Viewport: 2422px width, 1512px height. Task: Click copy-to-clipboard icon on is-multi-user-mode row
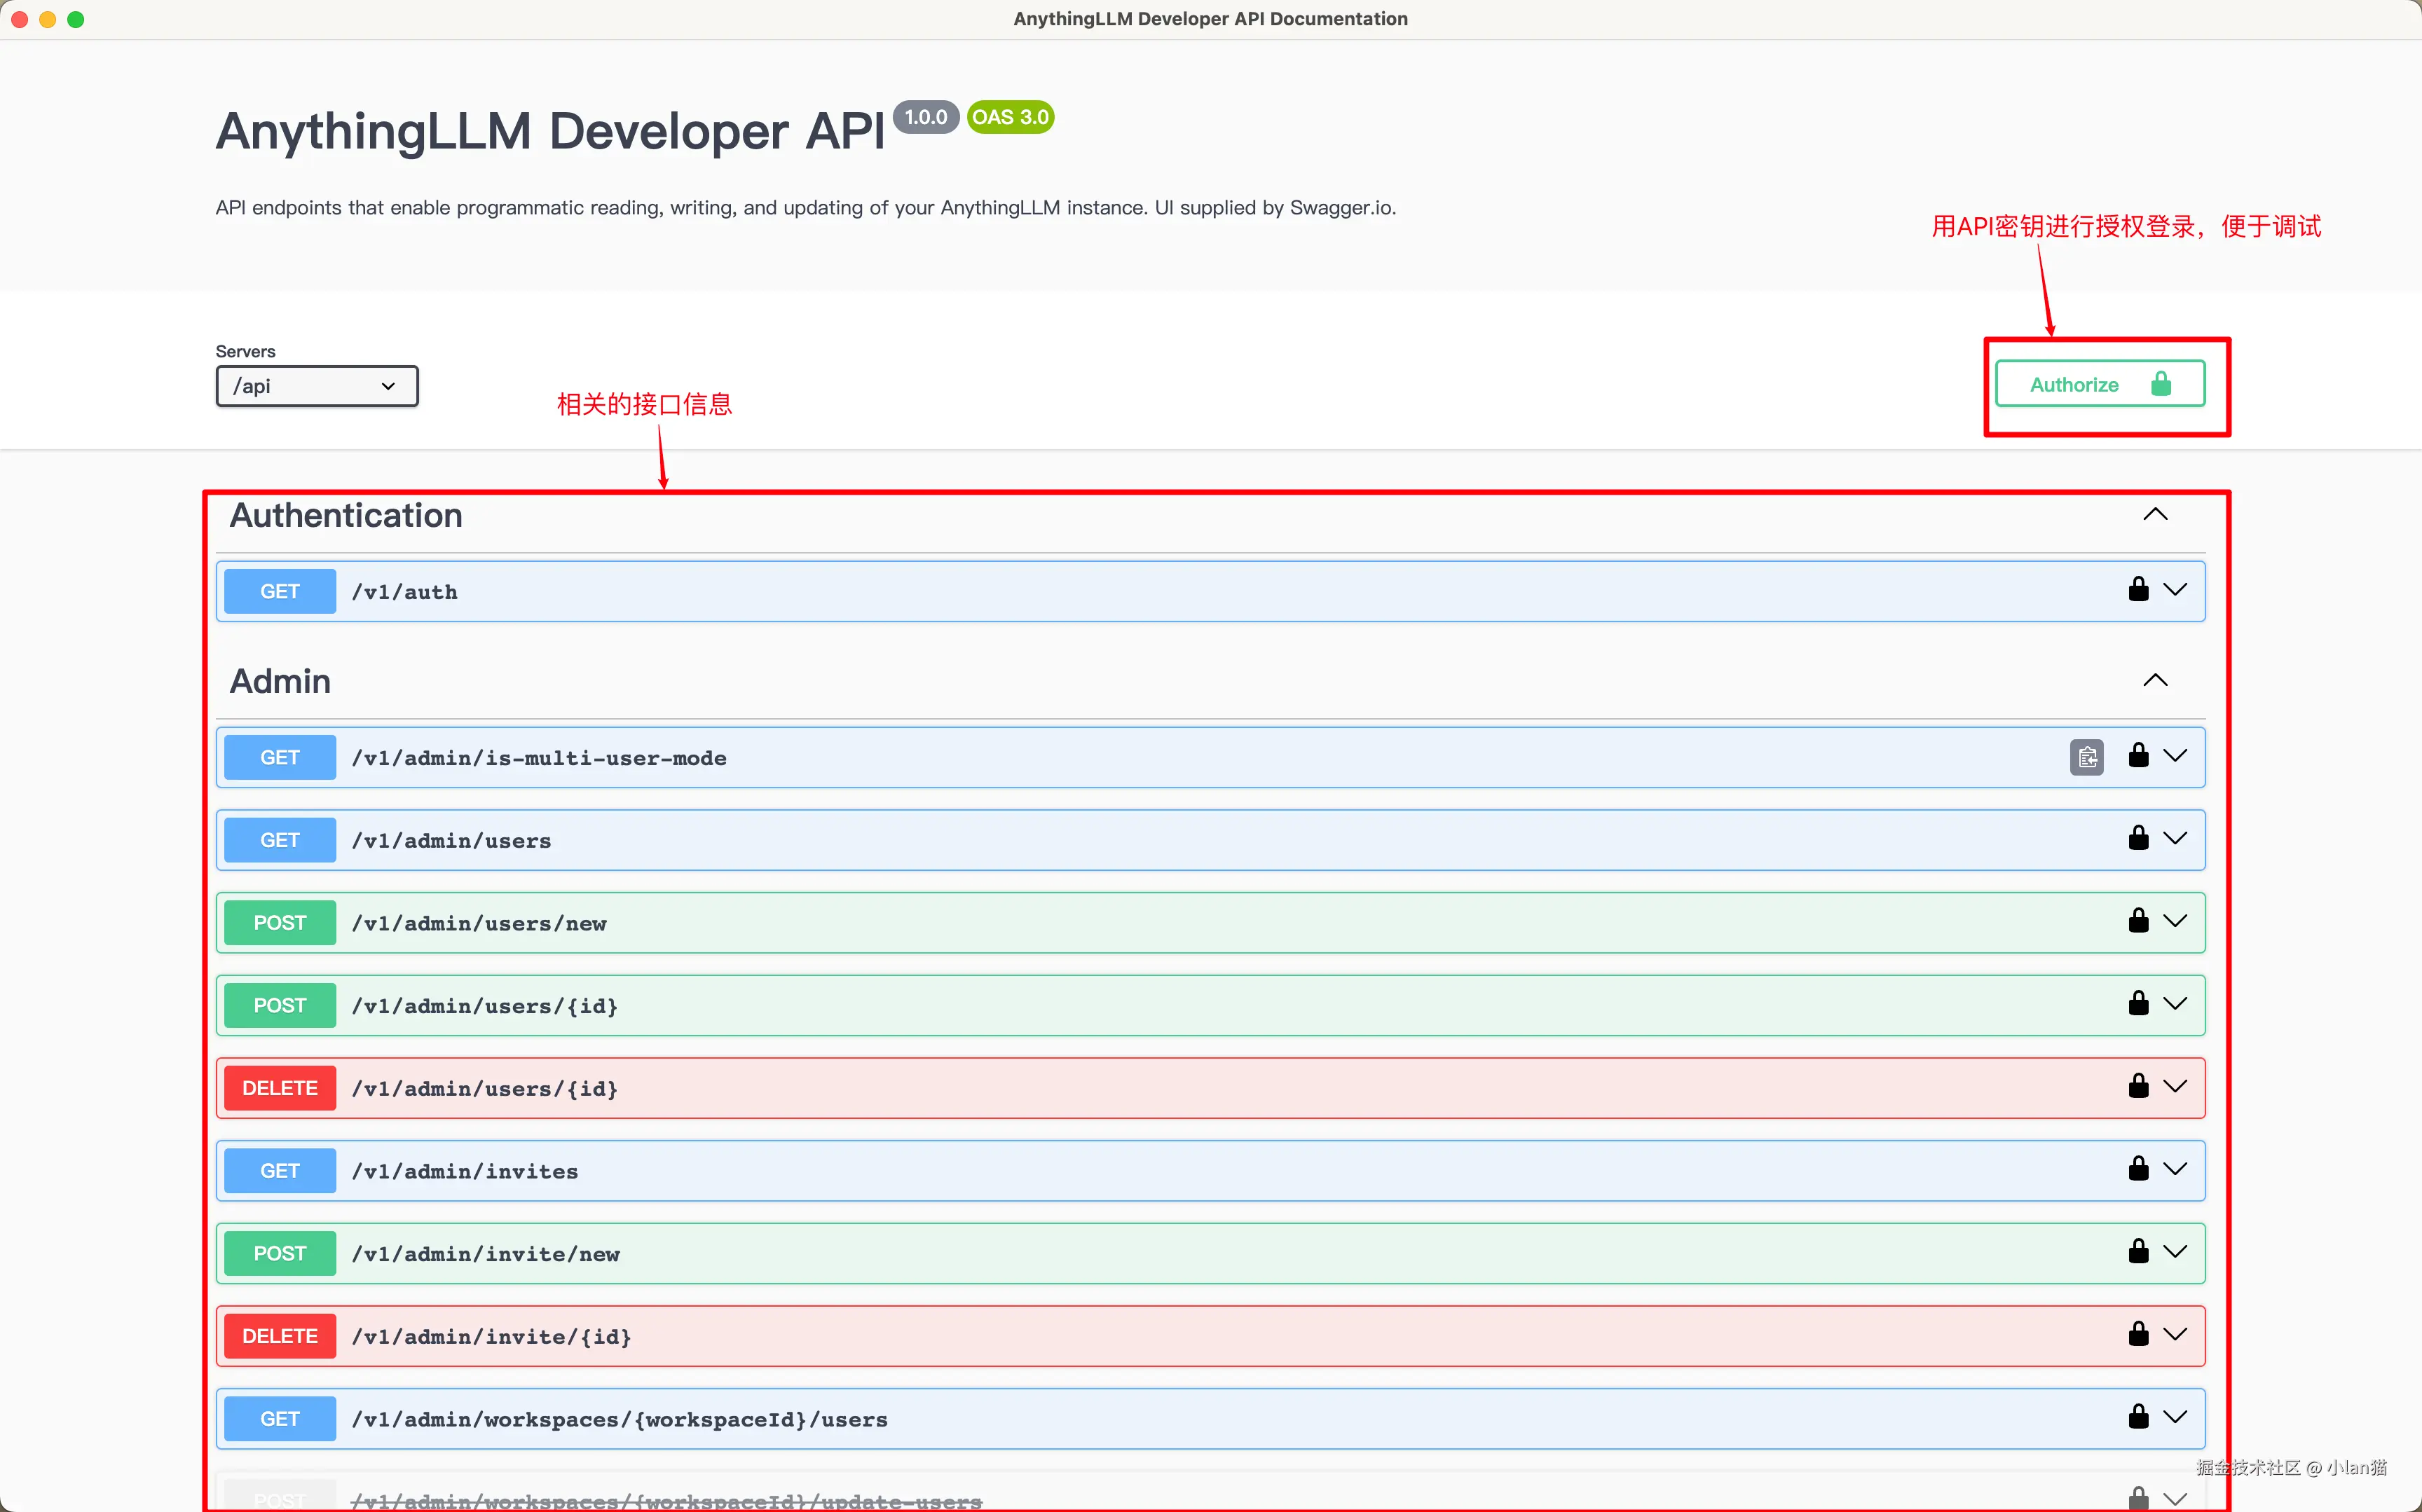(2086, 757)
